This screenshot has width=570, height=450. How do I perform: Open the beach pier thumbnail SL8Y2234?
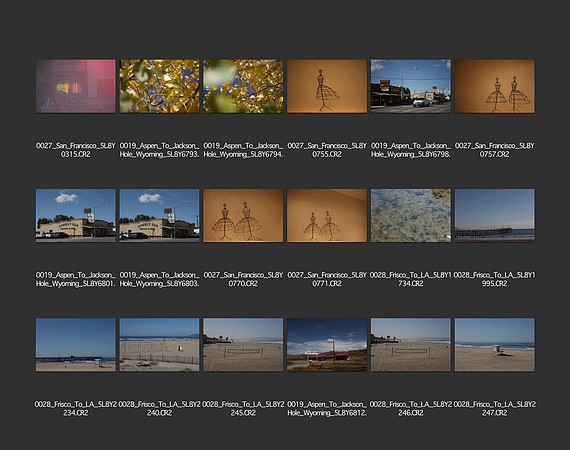click(x=76, y=345)
